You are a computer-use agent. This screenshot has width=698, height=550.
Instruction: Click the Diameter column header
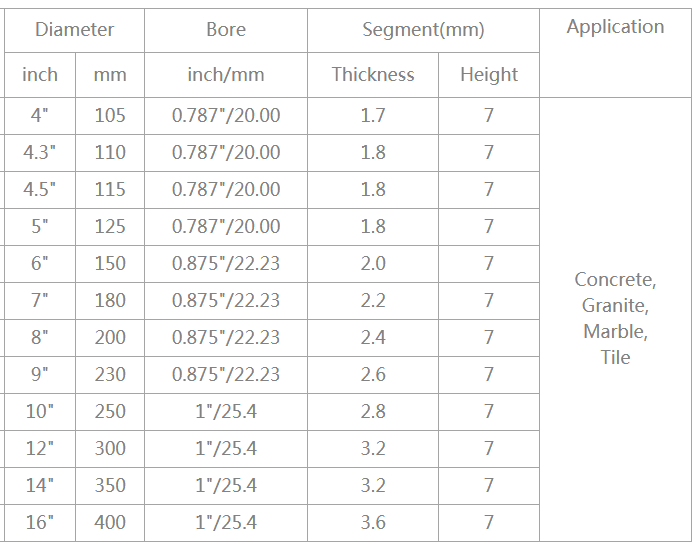tap(74, 30)
